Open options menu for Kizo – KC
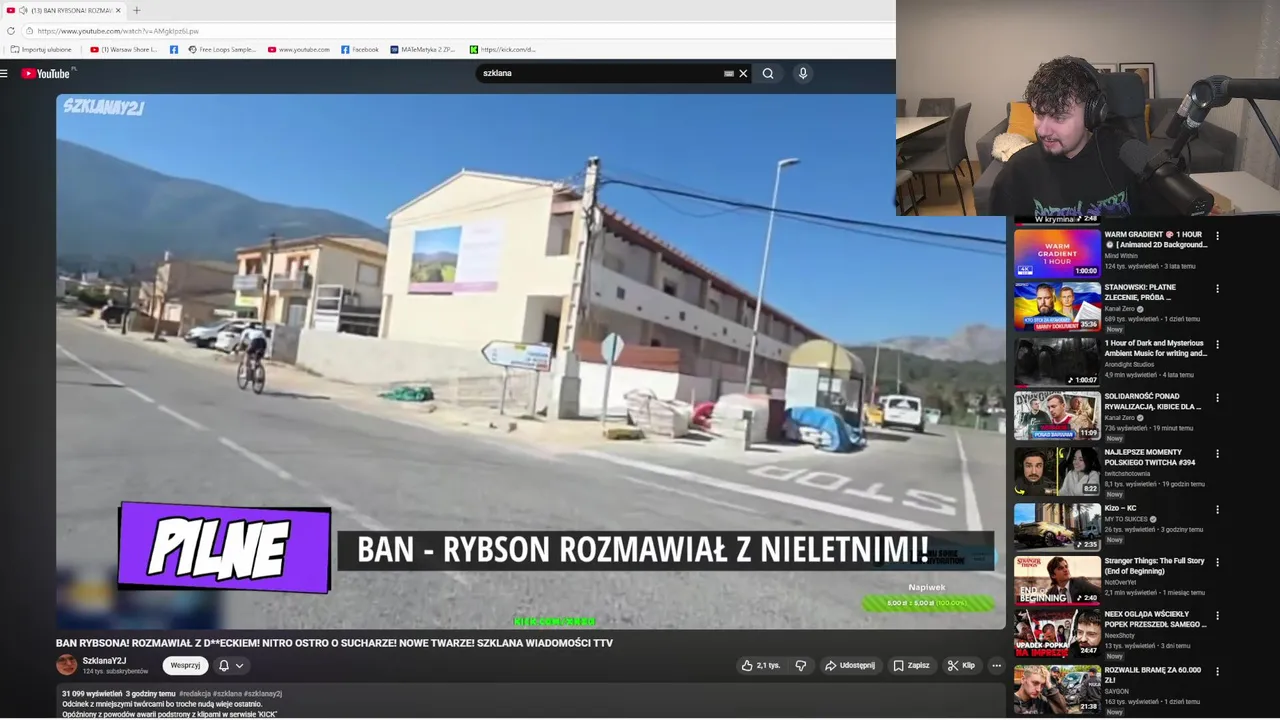Image resolution: width=1280 pixels, height=720 pixels. (1217, 510)
